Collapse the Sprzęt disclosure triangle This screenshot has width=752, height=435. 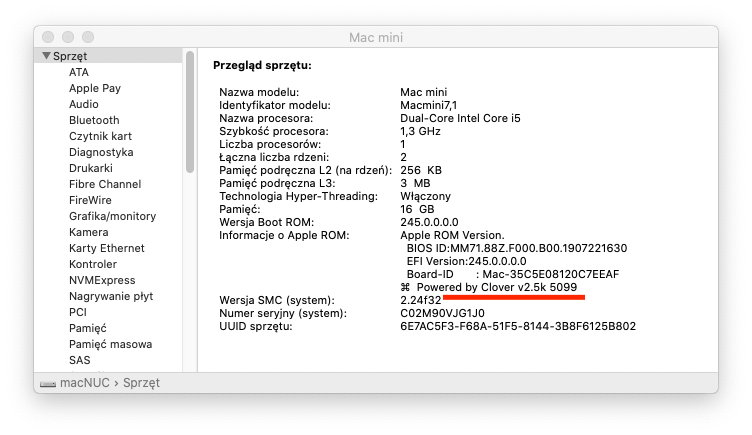click(x=46, y=56)
